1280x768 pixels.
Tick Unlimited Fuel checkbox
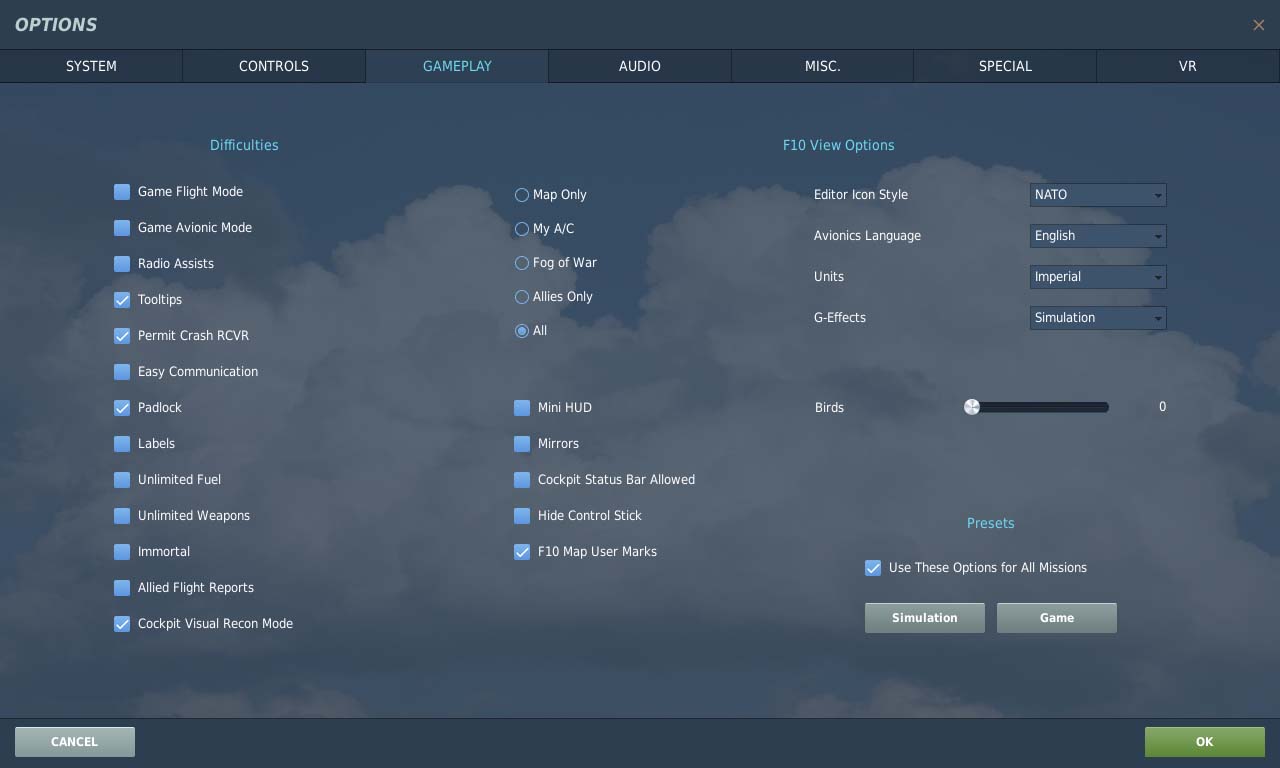(122, 480)
